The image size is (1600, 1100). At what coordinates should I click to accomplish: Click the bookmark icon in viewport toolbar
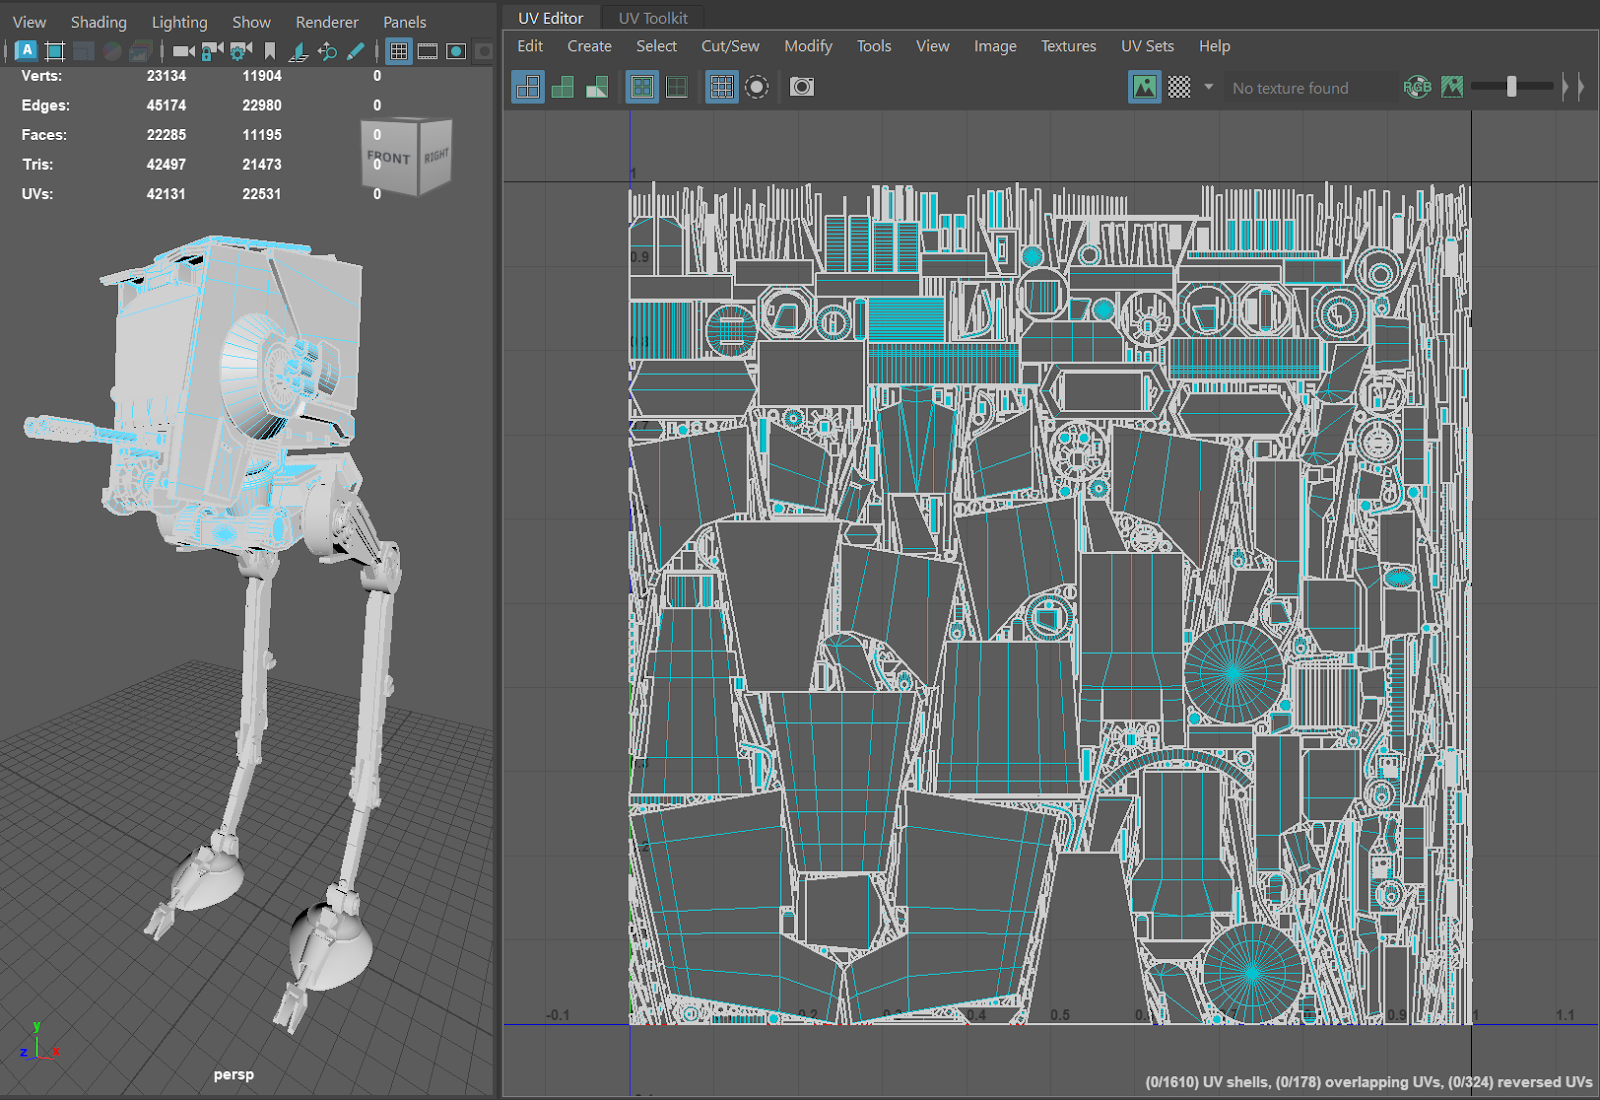269,51
